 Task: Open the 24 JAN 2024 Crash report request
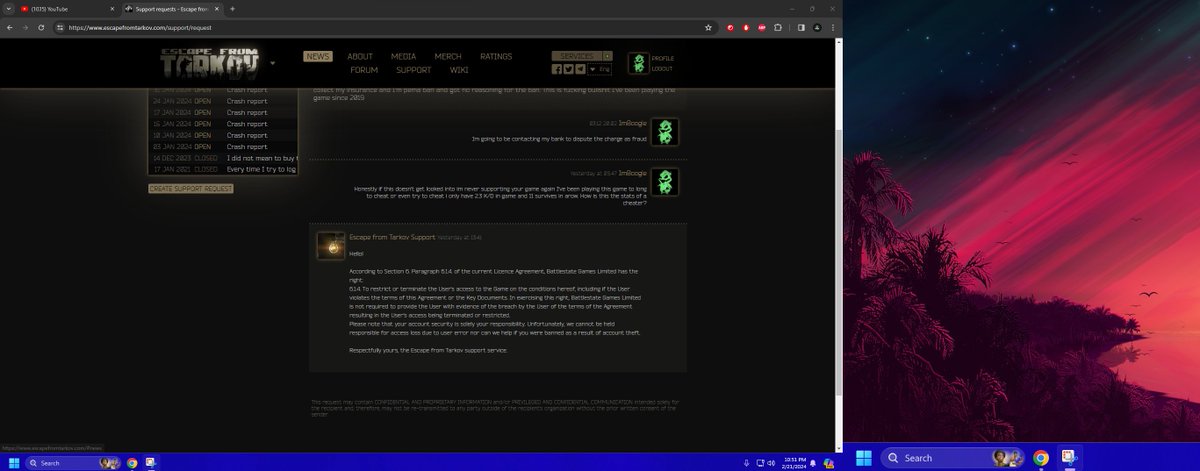(x=223, y=102)
